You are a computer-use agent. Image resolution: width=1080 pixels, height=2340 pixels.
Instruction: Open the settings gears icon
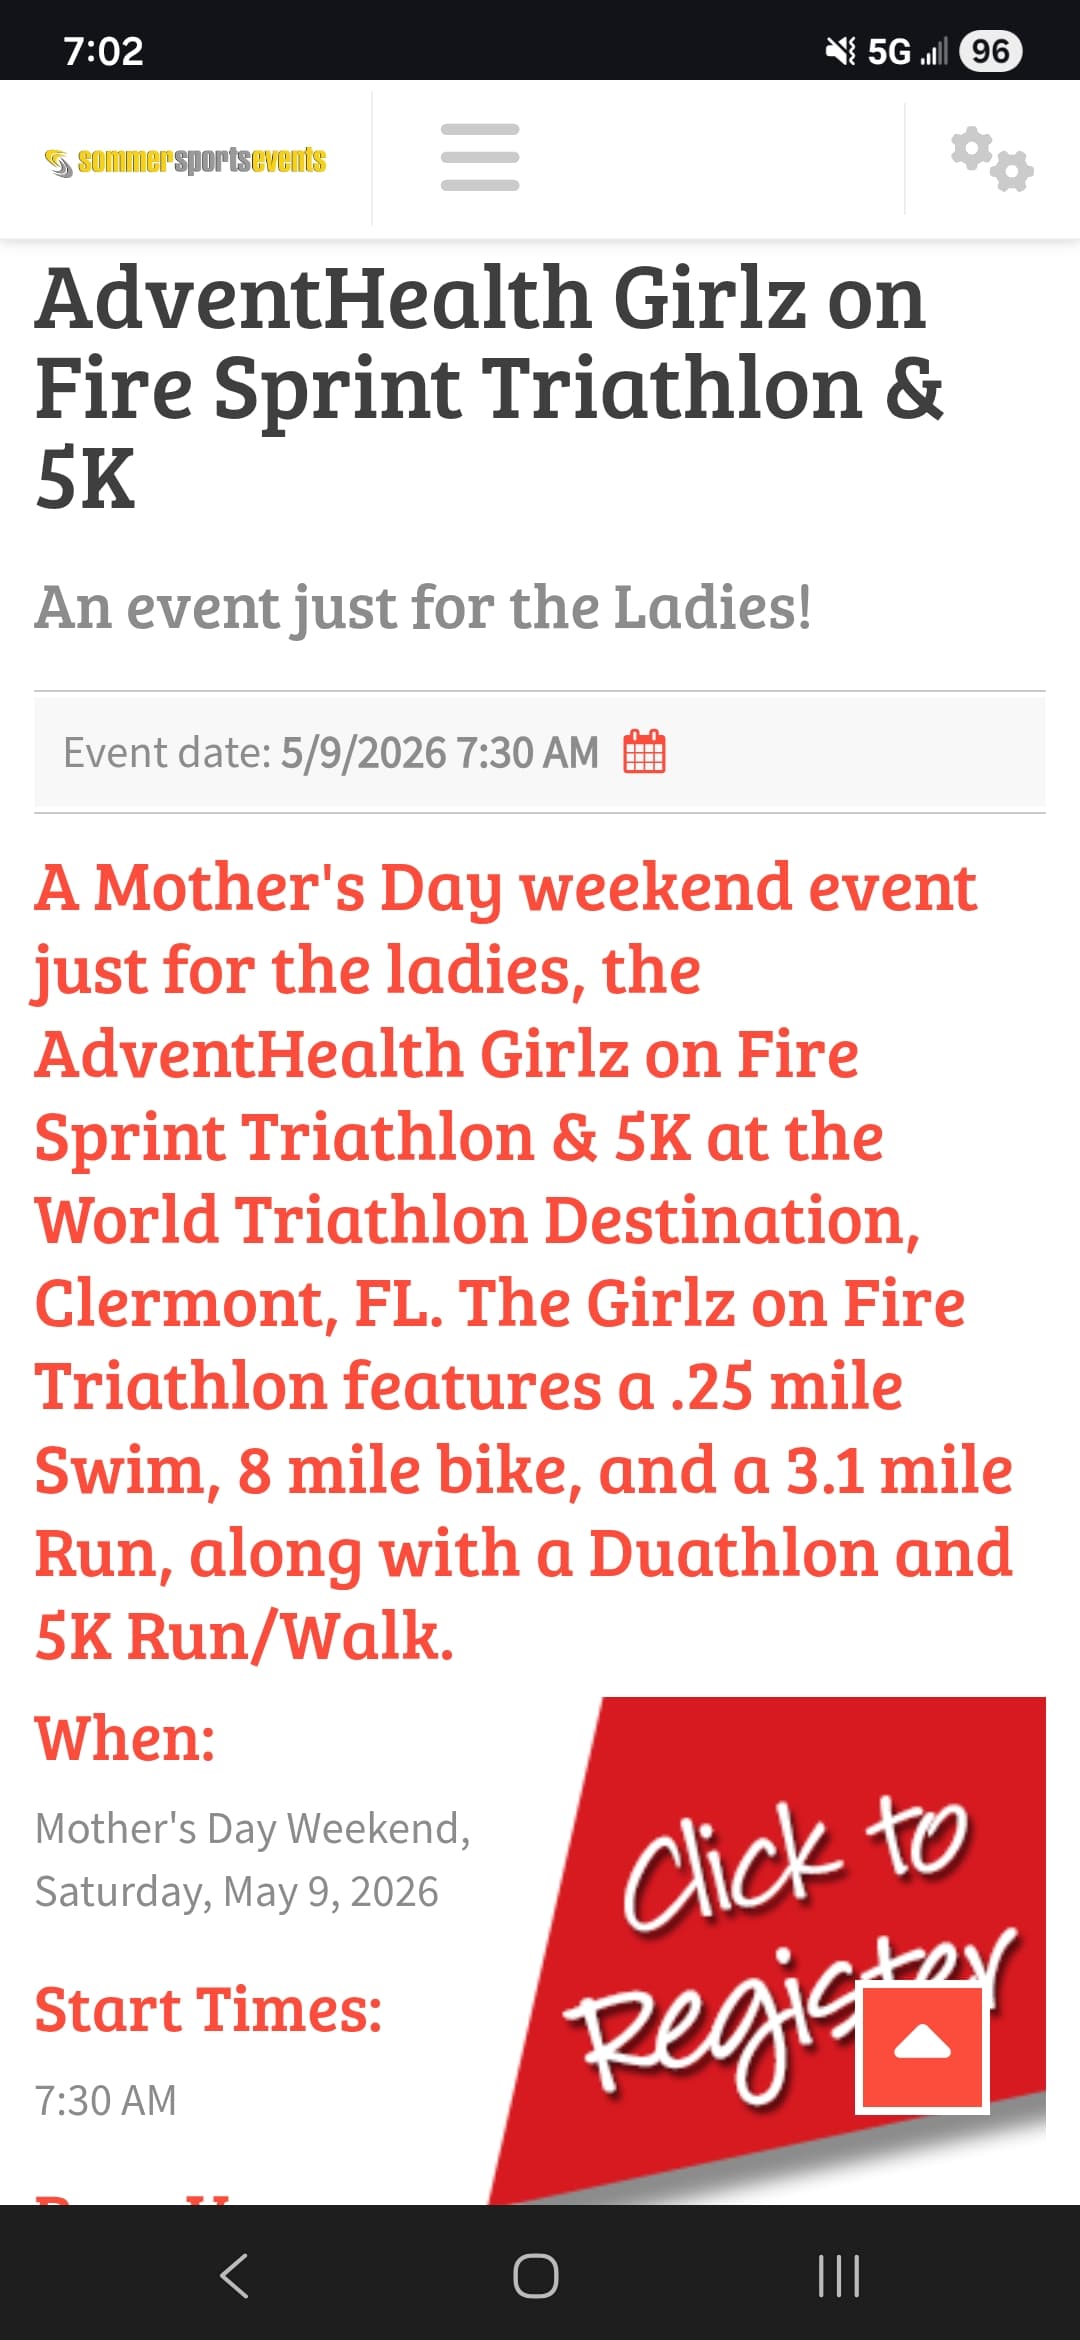[x=991, y=159]
